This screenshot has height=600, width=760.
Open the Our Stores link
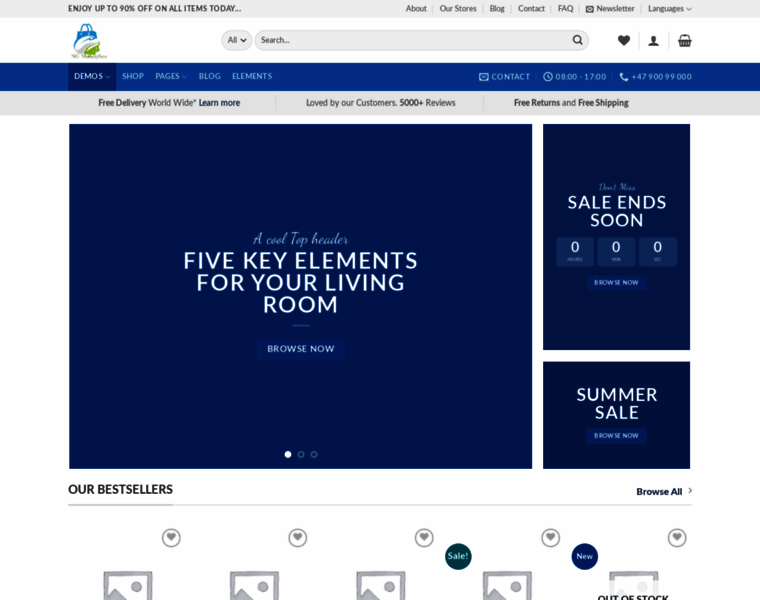coord(458,9)
